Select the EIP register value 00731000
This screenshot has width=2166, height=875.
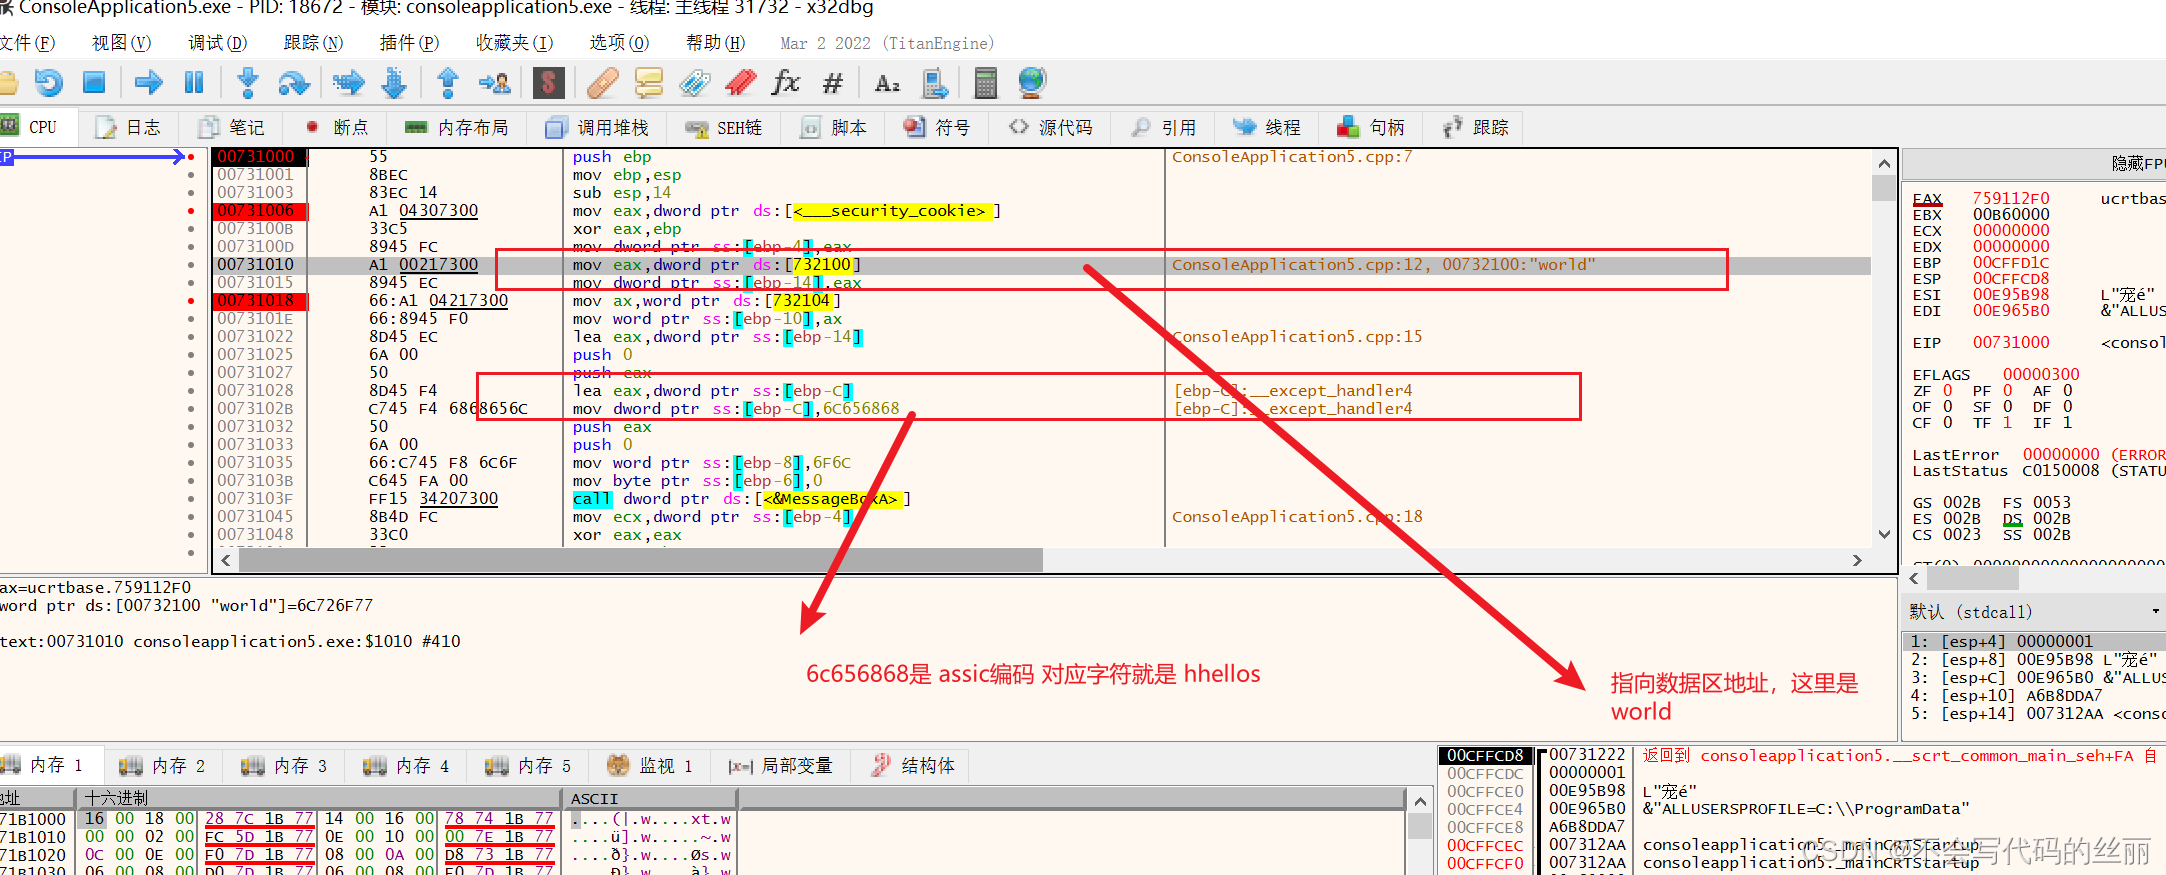2011,343
